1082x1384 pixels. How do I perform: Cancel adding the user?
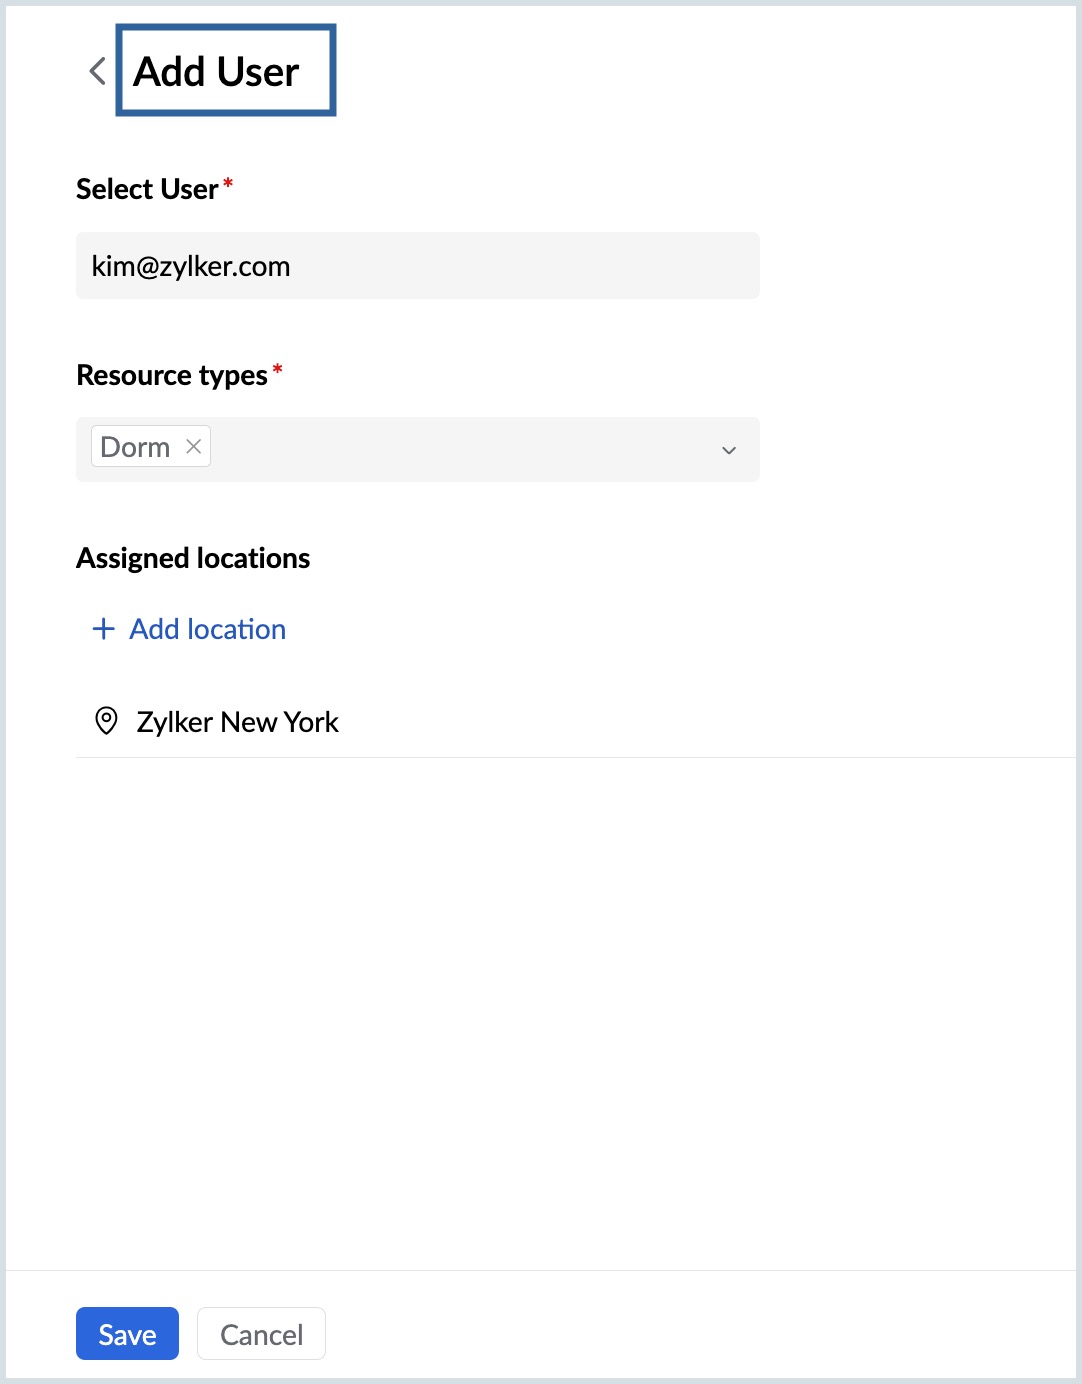pyautogui.click(x=261, y=1333)
